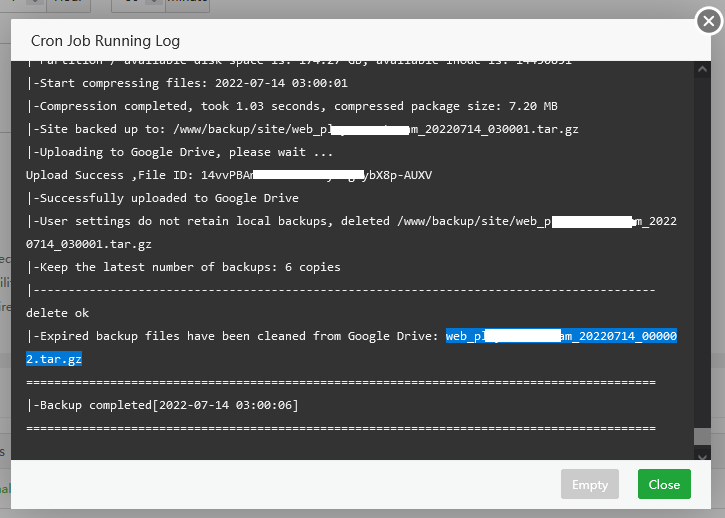
Task: Click the log scrollbar thumb
Action: 702,437
